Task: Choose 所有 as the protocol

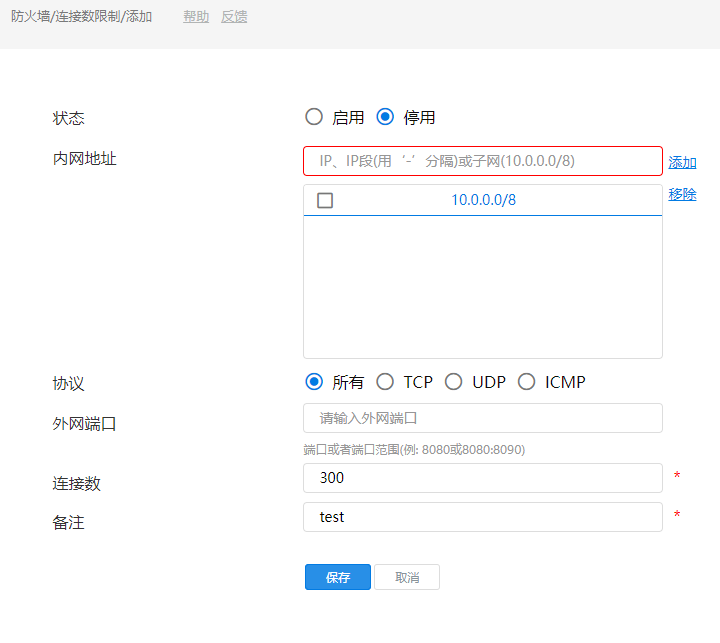Action: tap(314, 381)
